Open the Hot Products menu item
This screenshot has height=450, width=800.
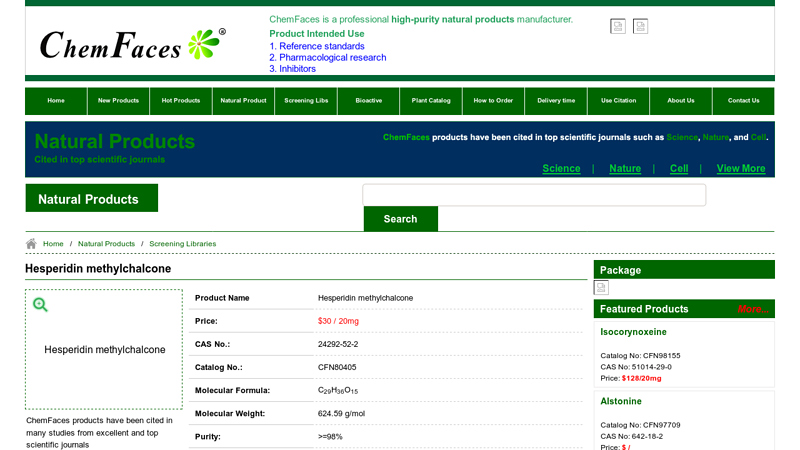point(181,101)
